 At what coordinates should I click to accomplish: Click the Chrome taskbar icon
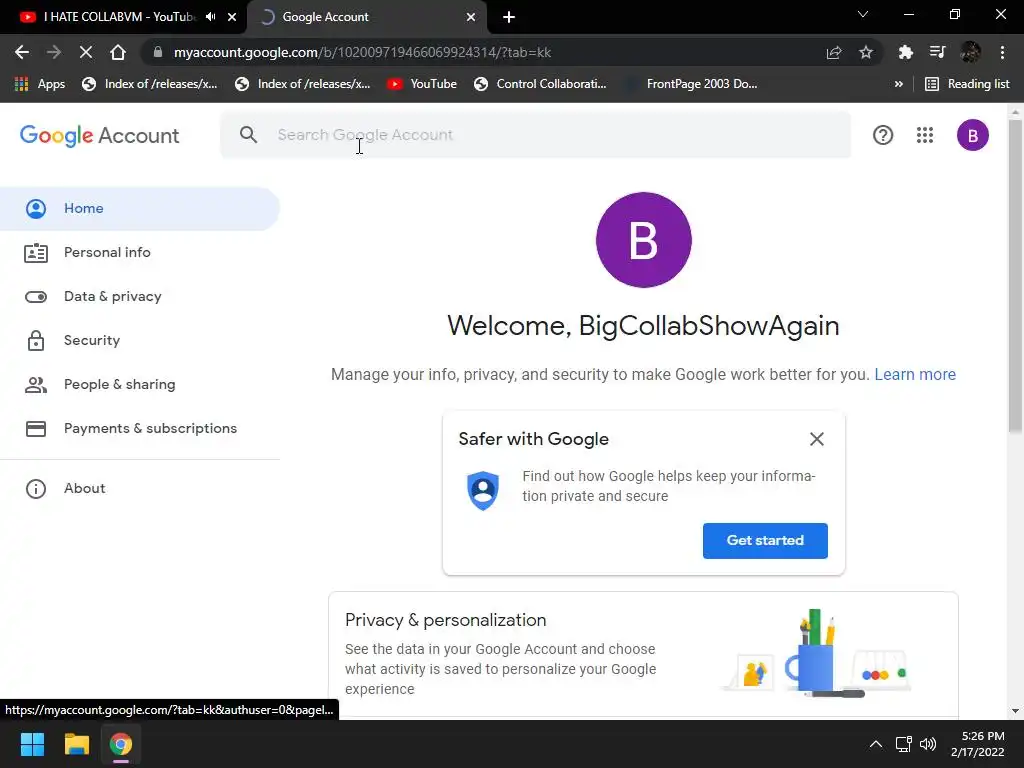(x=121, y=744)
